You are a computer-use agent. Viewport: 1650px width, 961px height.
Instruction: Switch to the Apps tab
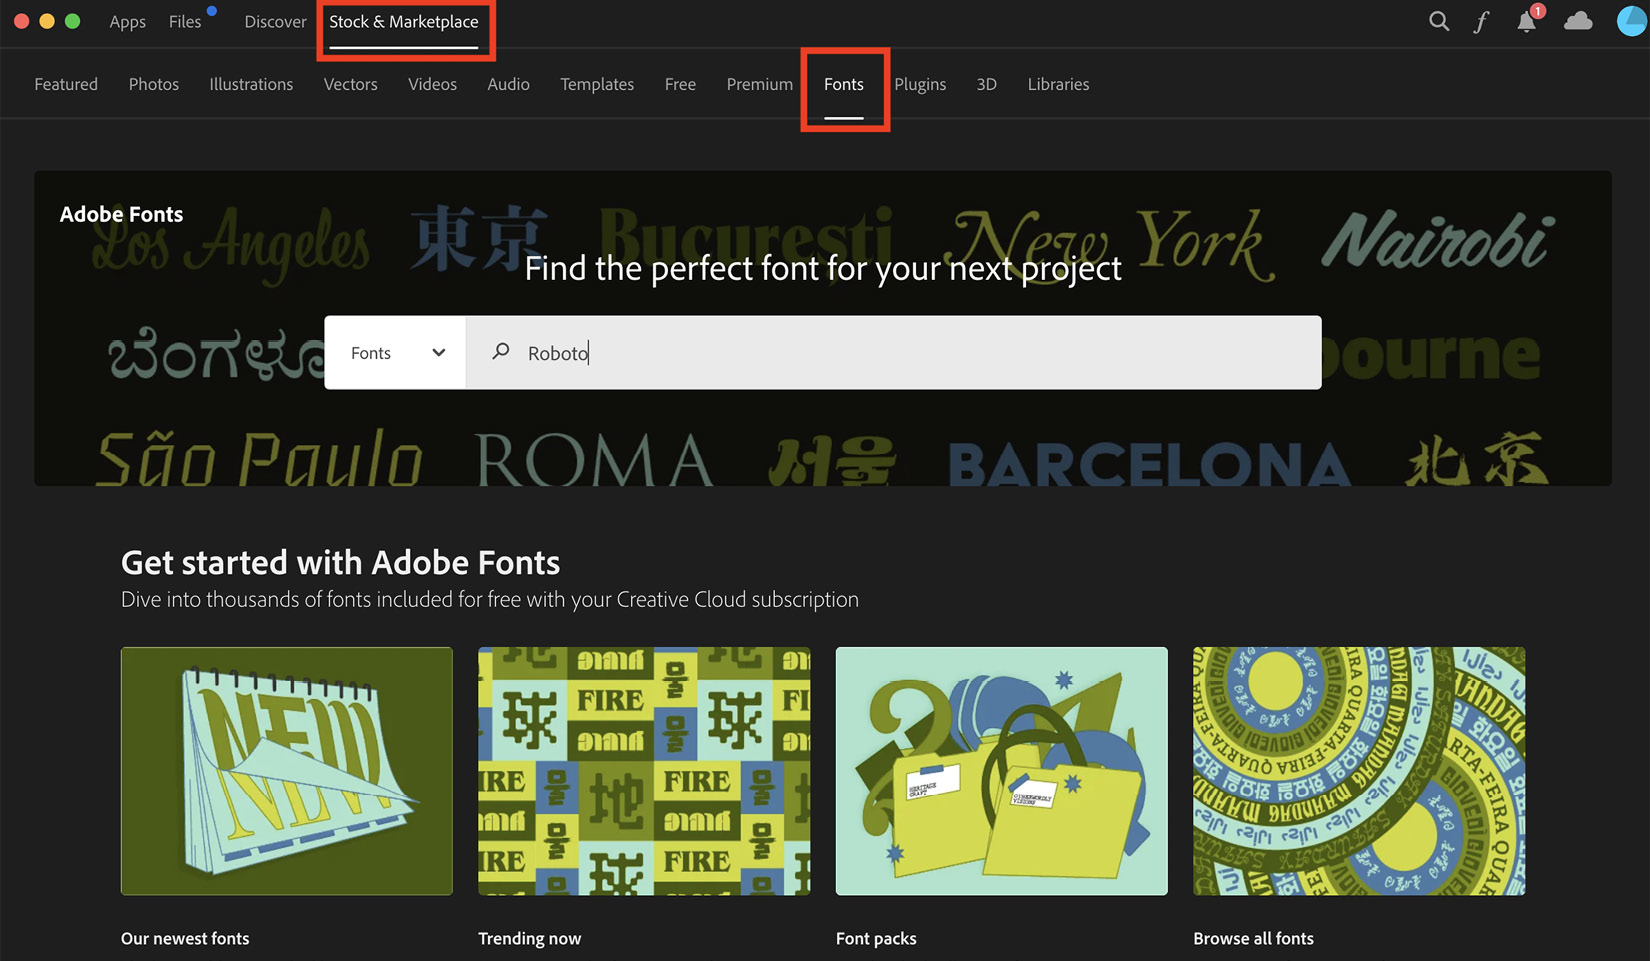(x=127, y=22)
